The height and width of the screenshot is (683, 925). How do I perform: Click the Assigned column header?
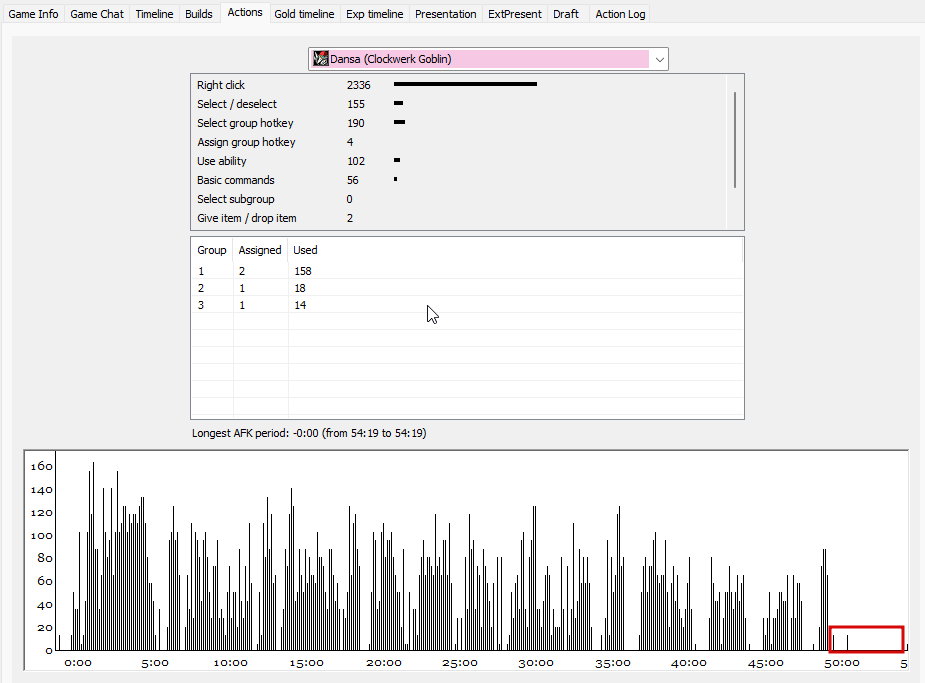coord(260,250)
